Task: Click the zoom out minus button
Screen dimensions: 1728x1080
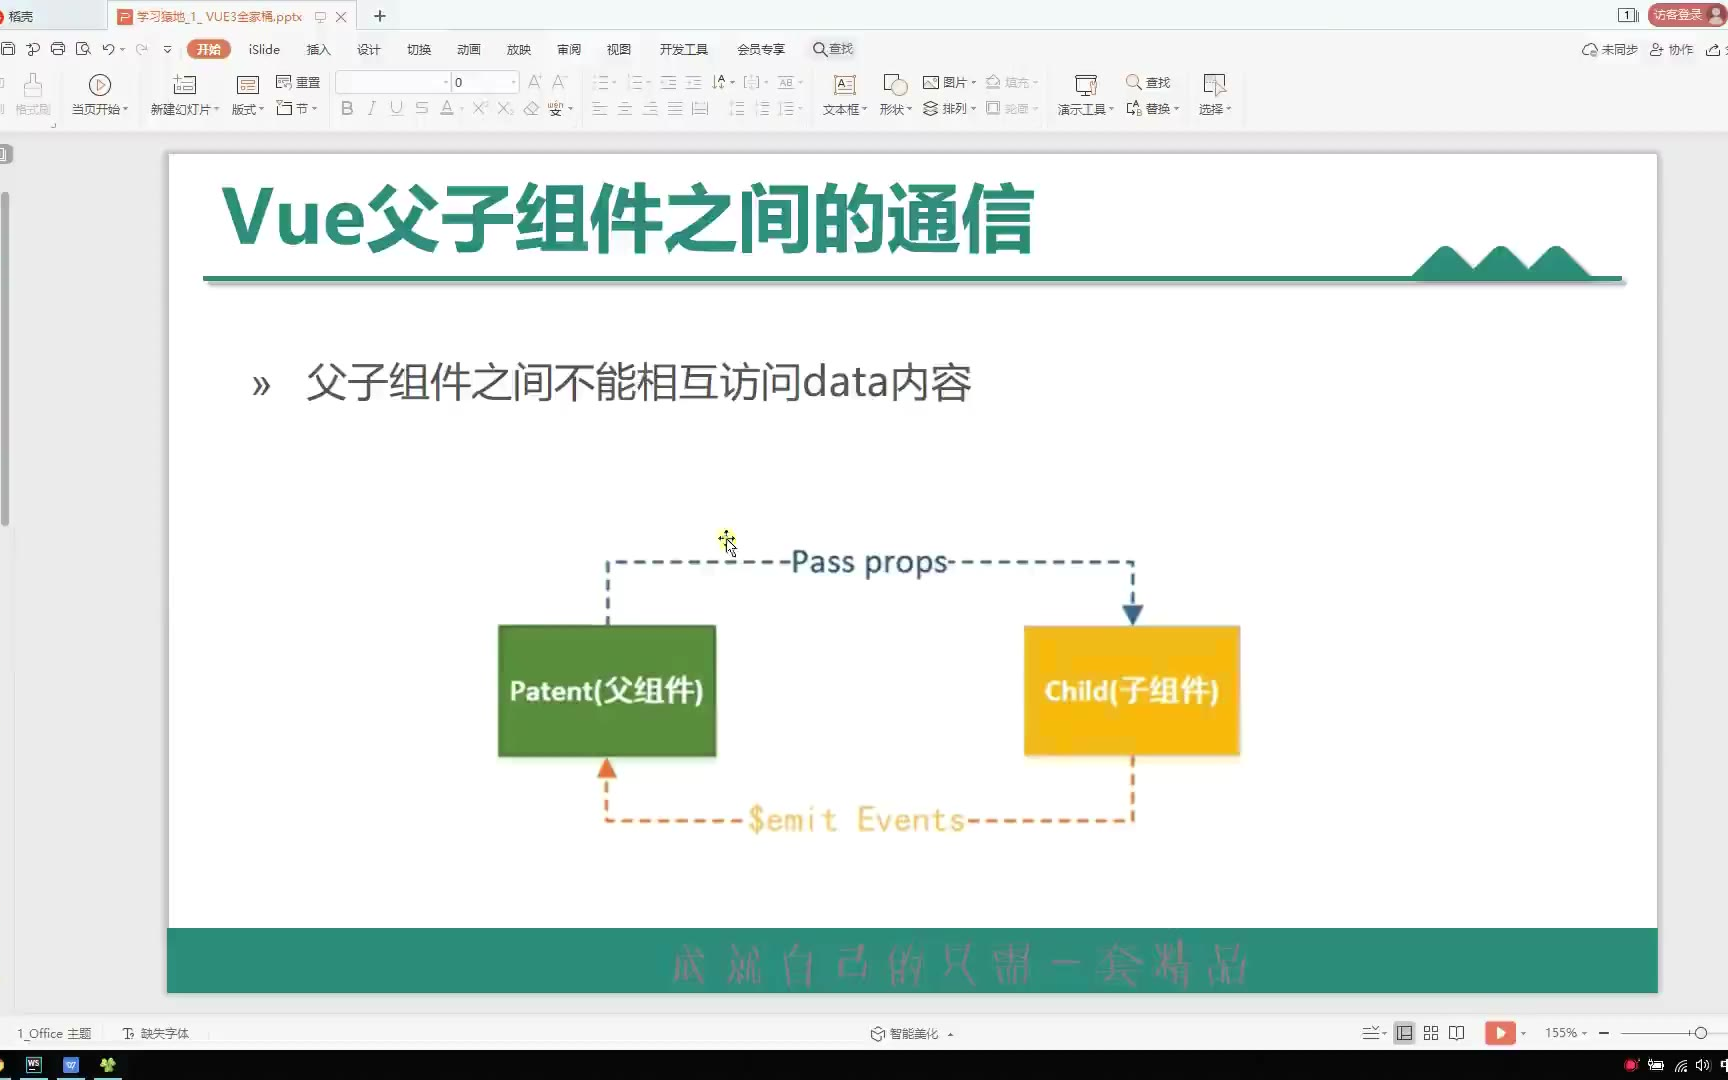Action: pyautogui.click(x=1604, y=1033)
